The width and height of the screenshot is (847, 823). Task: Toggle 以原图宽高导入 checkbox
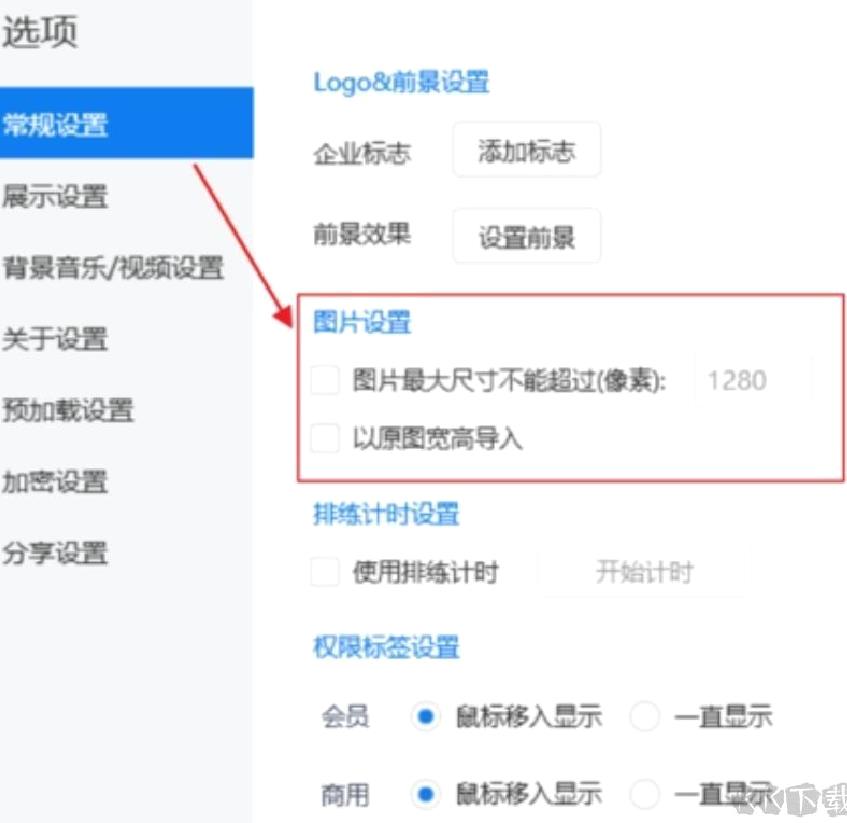tap(325, 437)
